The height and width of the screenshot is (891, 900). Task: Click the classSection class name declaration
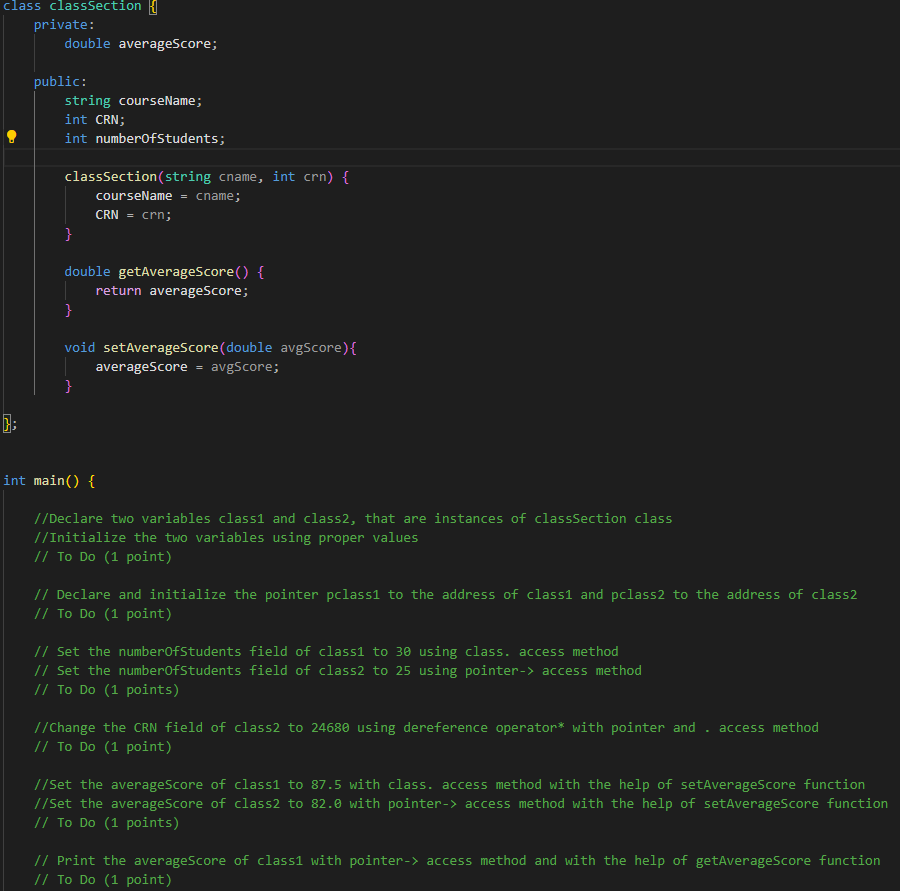click(93, 7)
